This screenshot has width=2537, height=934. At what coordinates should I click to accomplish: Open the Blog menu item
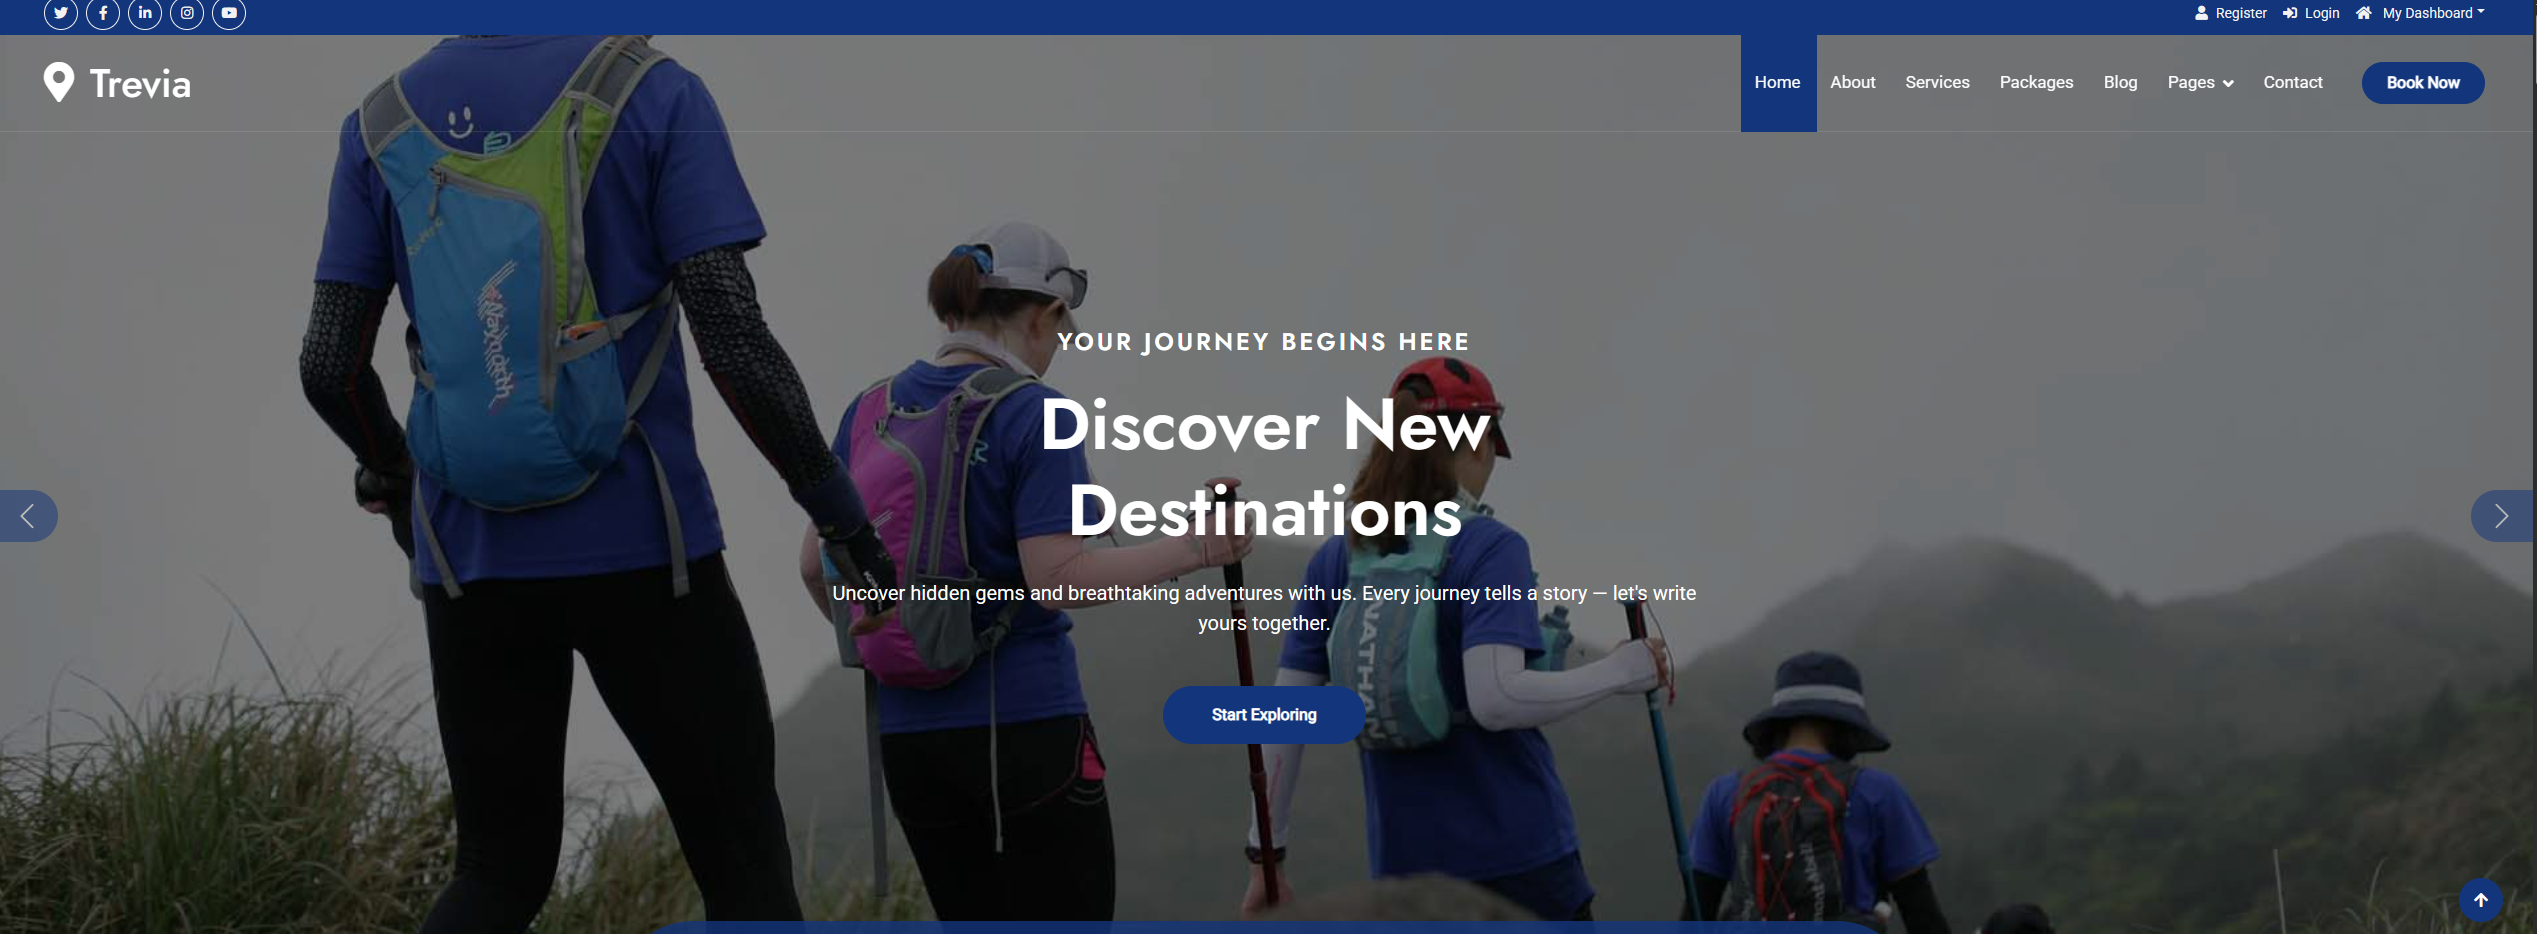coord(2120,83)
